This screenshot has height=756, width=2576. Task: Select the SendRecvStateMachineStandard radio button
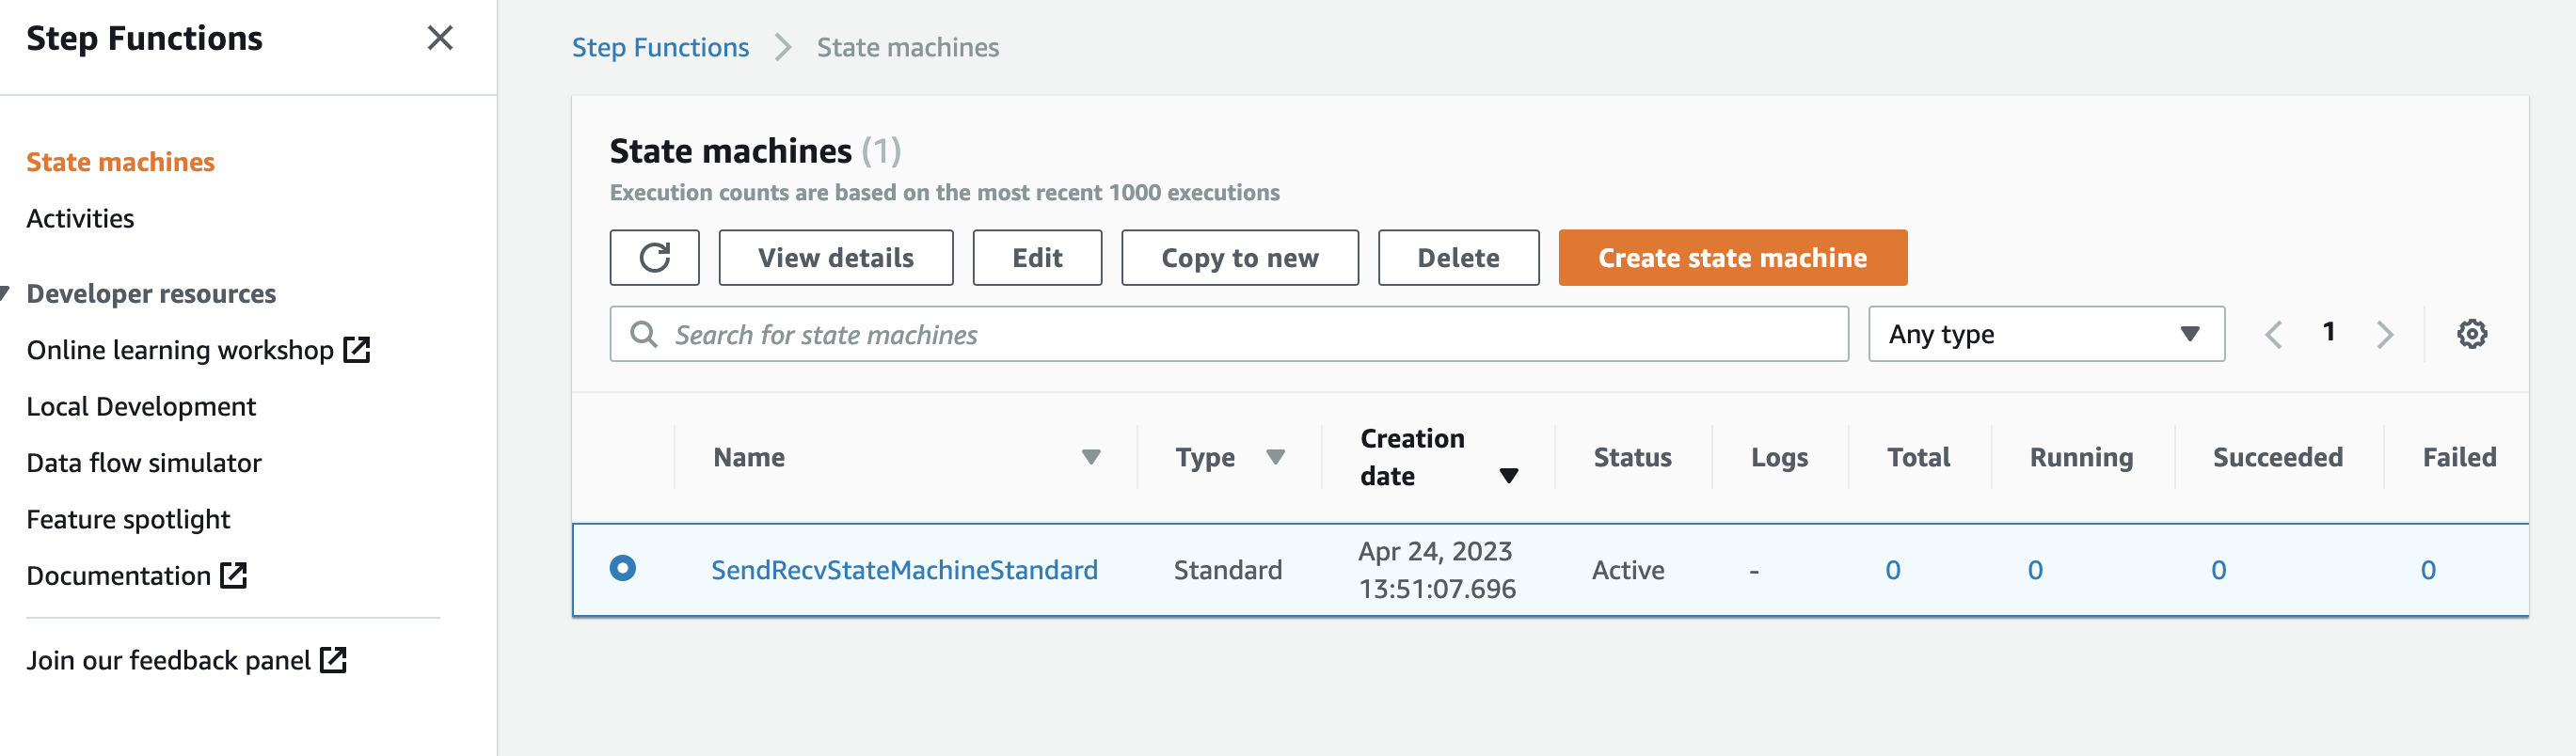pos(622,569)
